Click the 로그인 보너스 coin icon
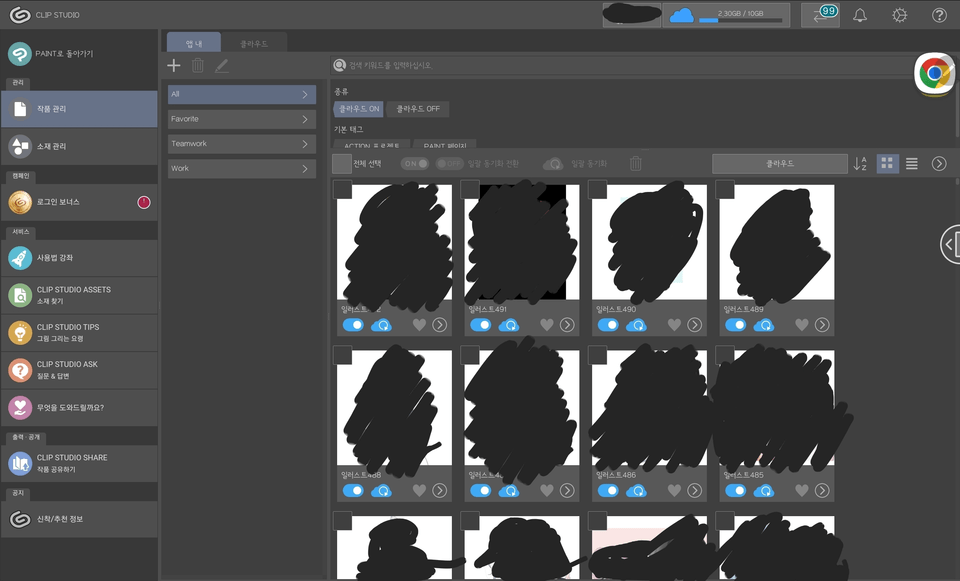The width and height of the screenshot is (960, 581). [20, 202]
